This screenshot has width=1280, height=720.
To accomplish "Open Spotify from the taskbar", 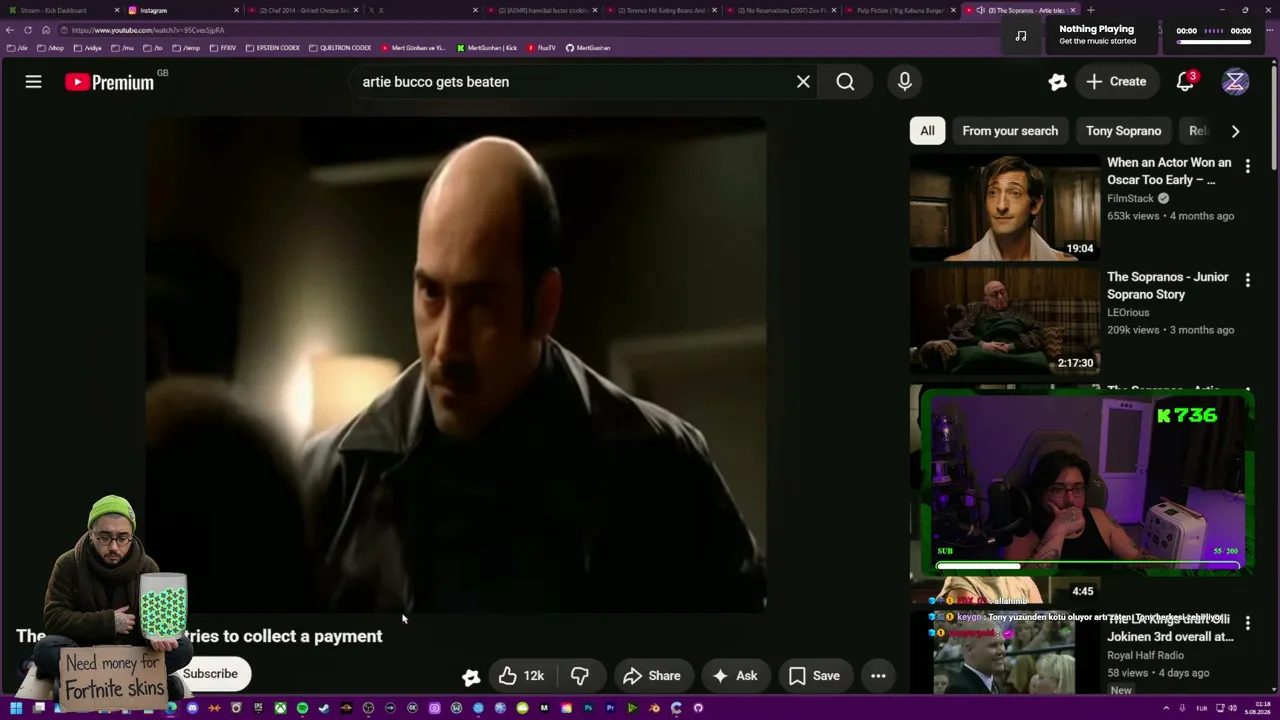I will 302,708.
